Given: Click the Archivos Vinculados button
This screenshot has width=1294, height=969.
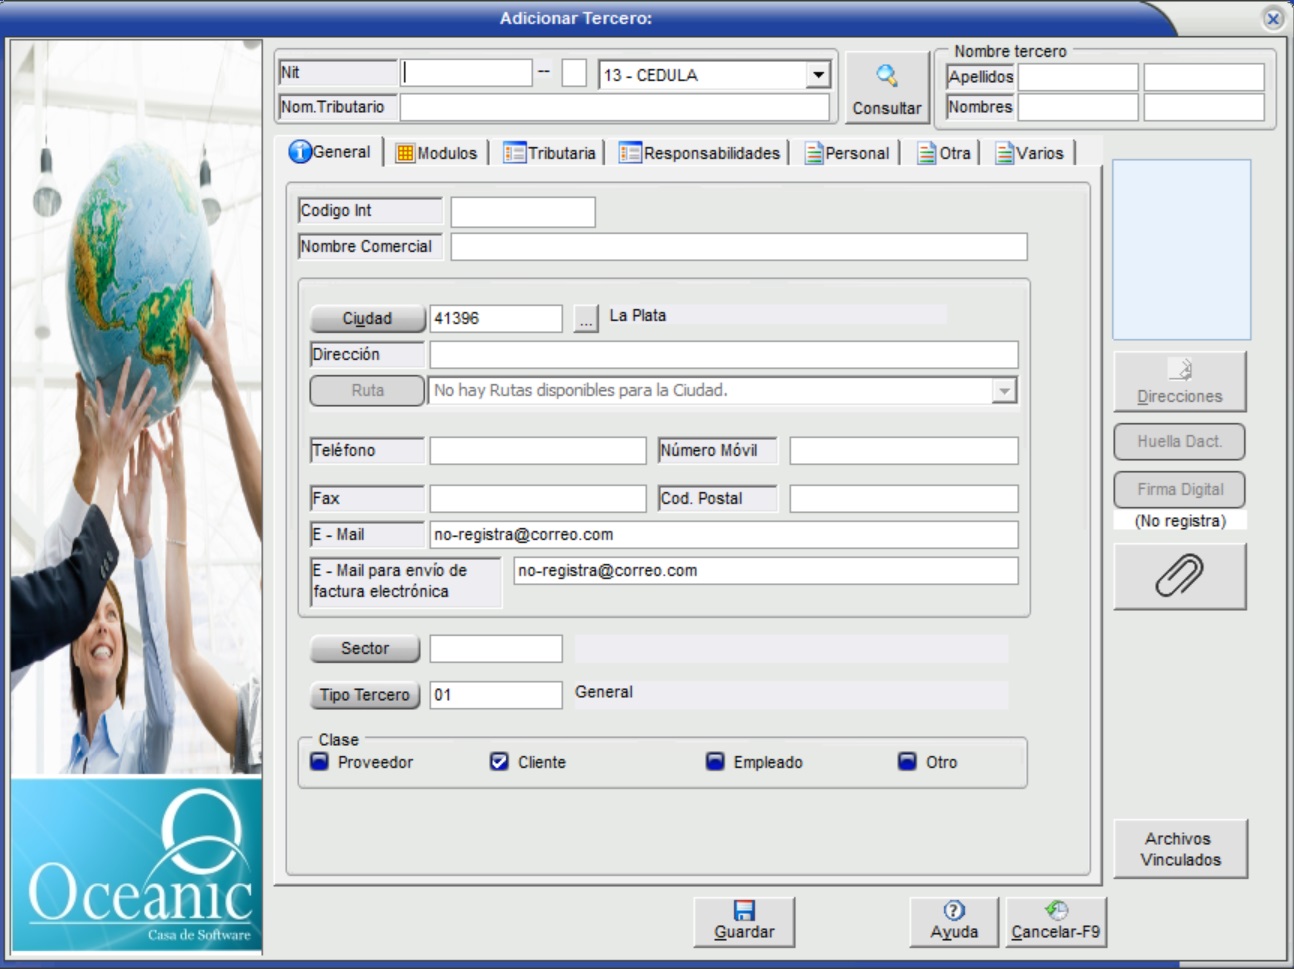Looking at the screenshot, I should point(1180,849).
